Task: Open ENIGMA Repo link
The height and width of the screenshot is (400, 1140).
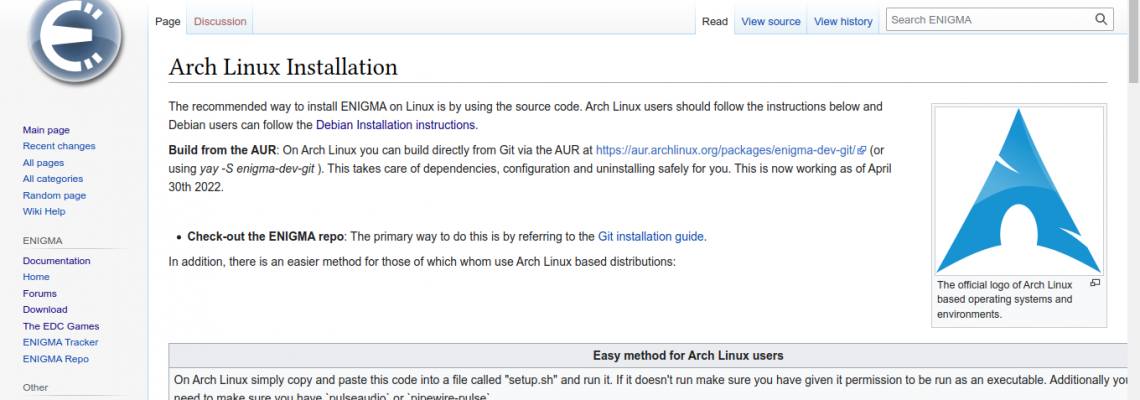Action: 56,359
